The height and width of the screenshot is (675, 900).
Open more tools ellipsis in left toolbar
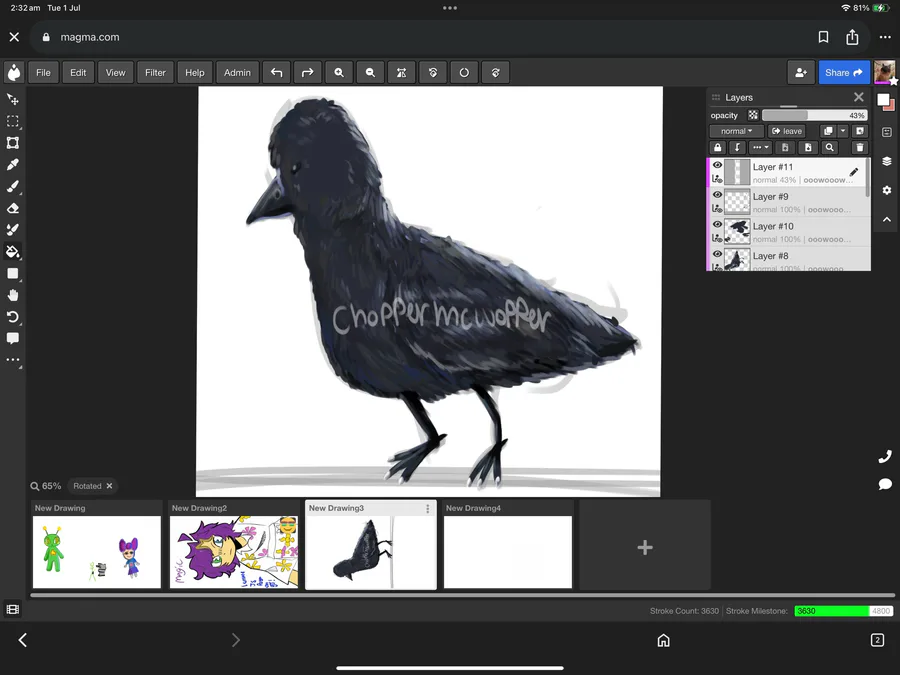[x=13, y=360]
